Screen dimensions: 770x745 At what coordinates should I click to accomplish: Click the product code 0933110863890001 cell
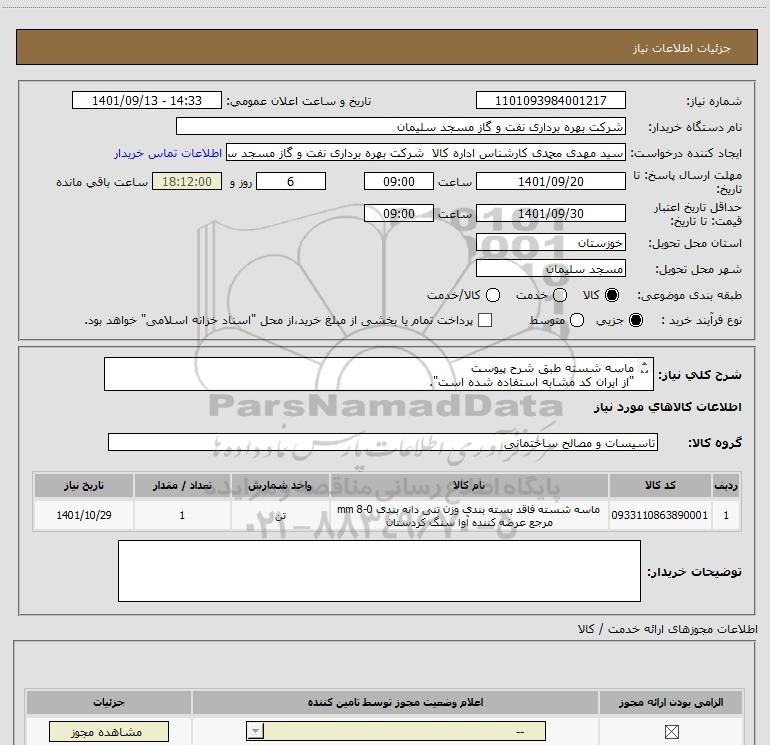pos(660,515)
